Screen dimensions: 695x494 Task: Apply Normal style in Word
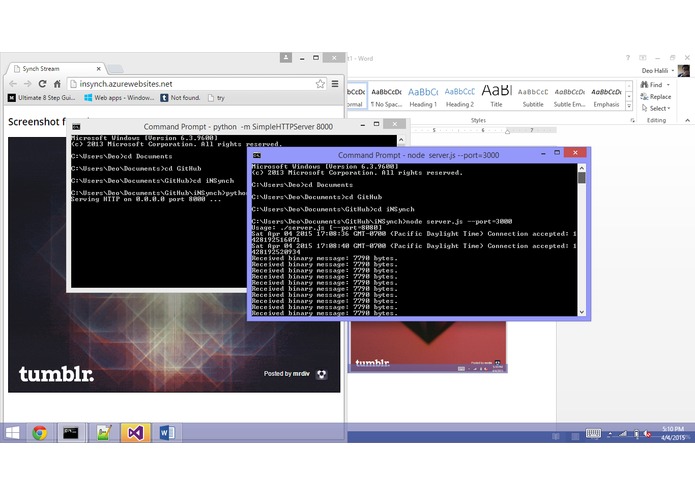[x=357, y=97]
